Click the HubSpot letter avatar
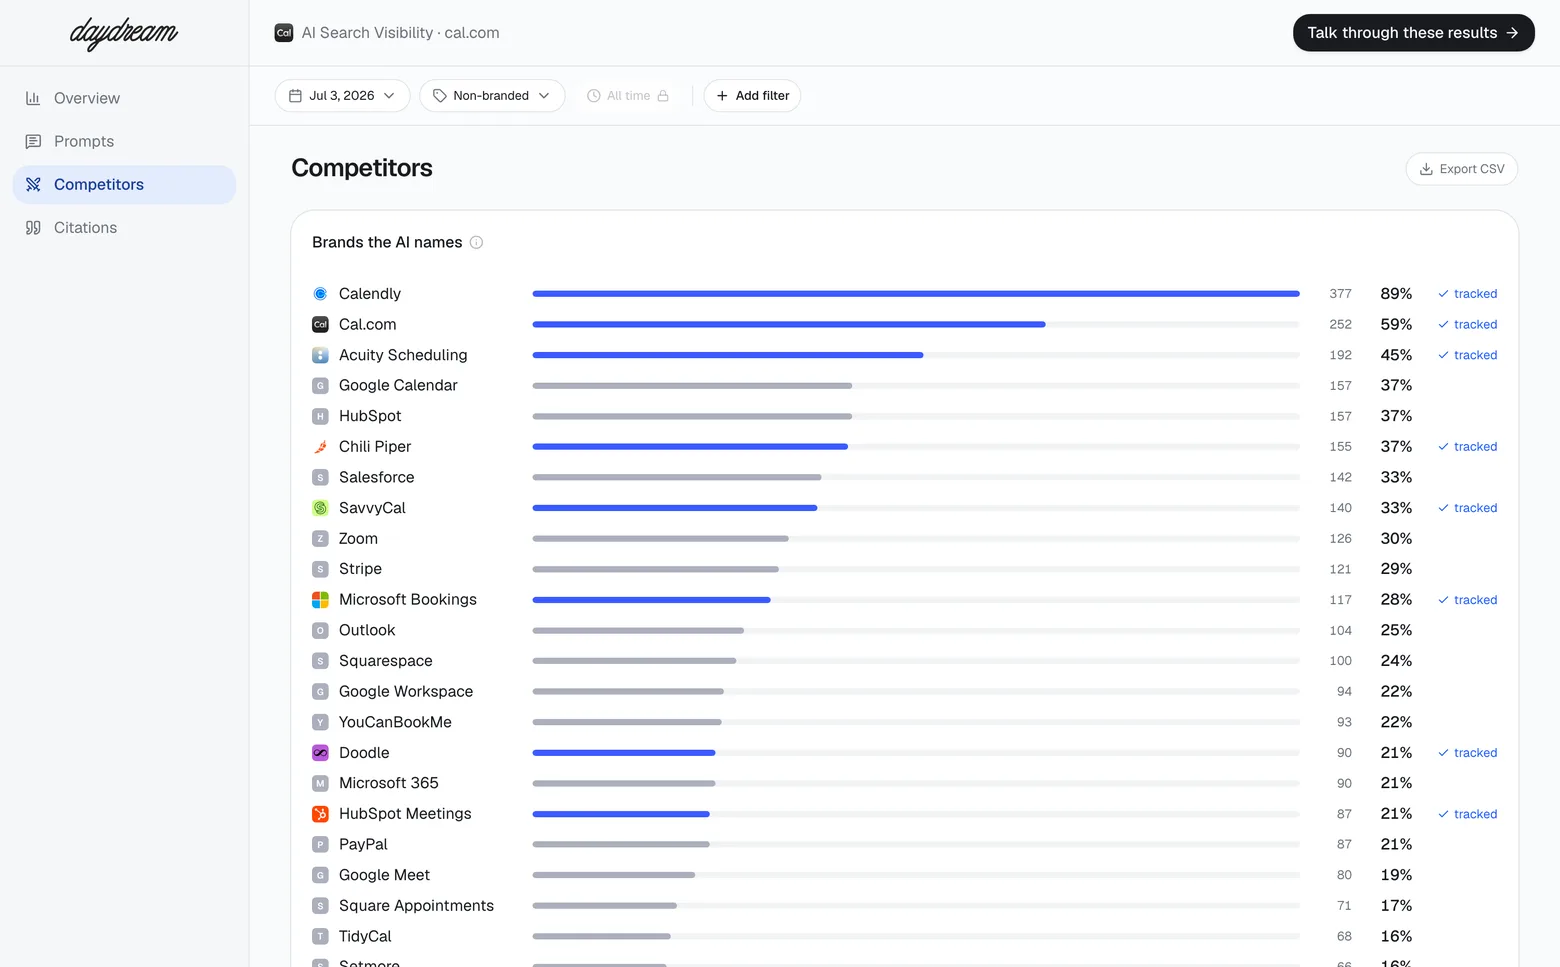The image size is (1560, 967). [320, 416]
